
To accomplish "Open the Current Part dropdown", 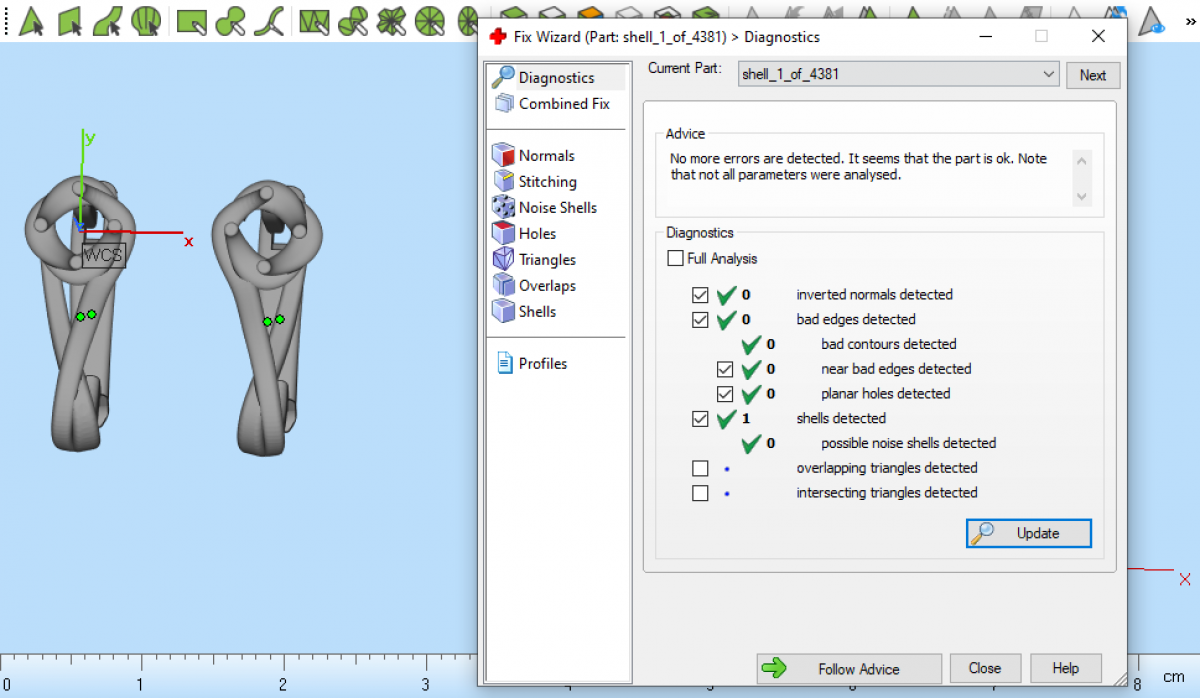I will click(1048, 75).
